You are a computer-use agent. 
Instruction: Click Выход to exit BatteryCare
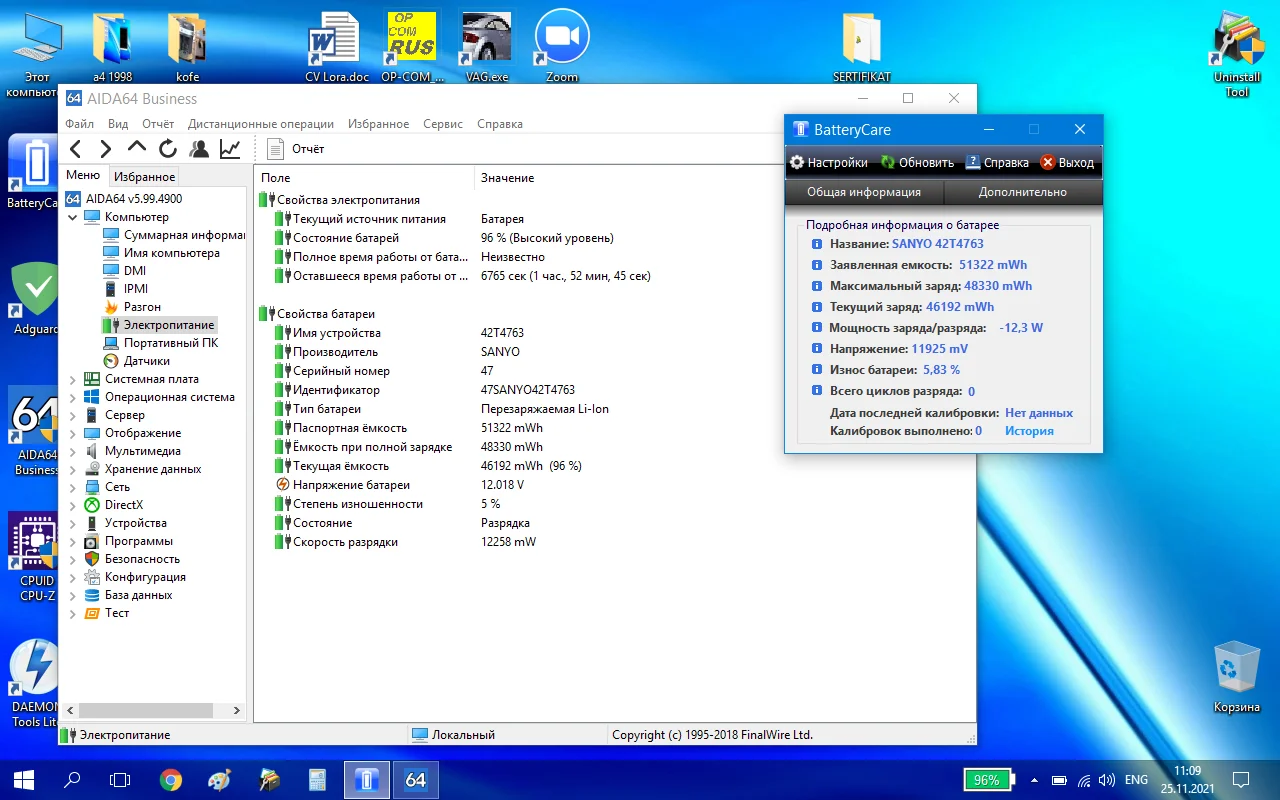pos(1067,162)
